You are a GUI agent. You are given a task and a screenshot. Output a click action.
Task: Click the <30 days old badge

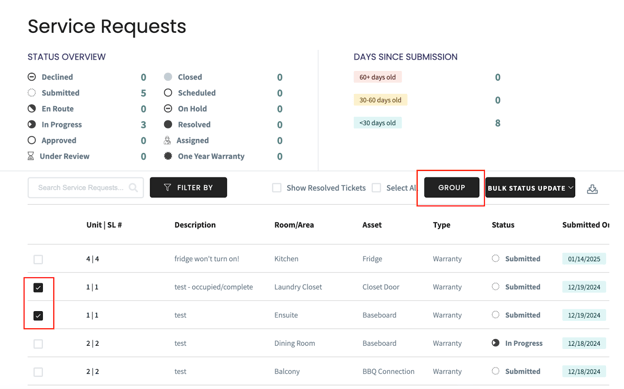[378, 123]
